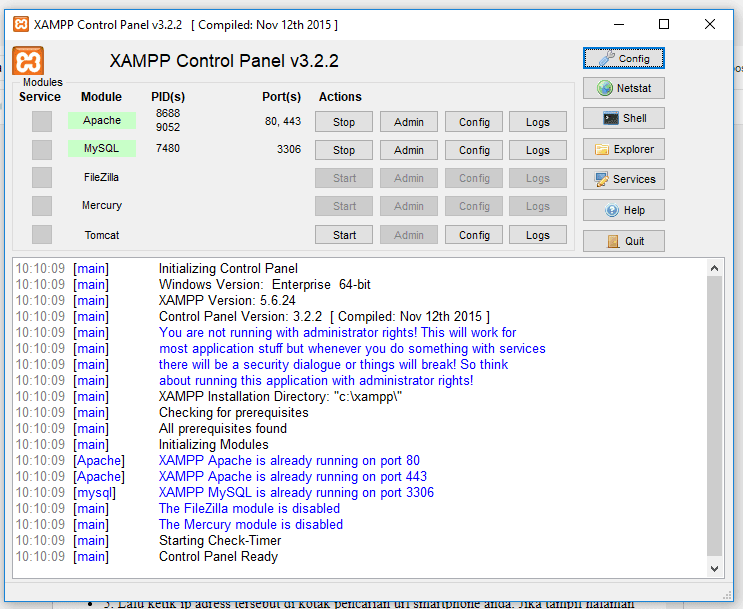
Task: Open the Apache Logs menu
Action: [538, 122]
